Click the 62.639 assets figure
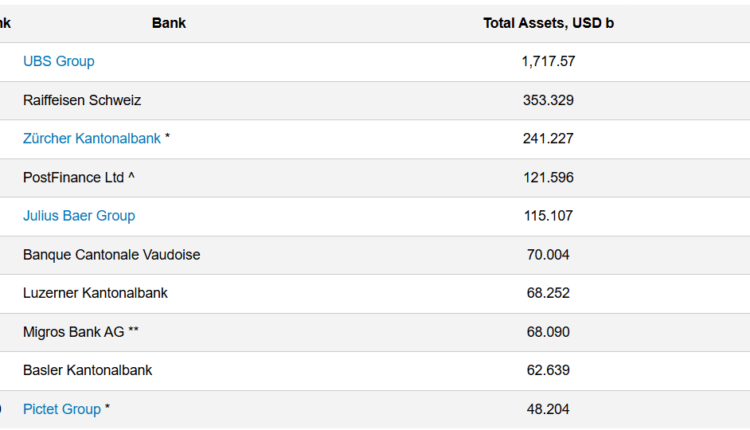 pos(548,370)
